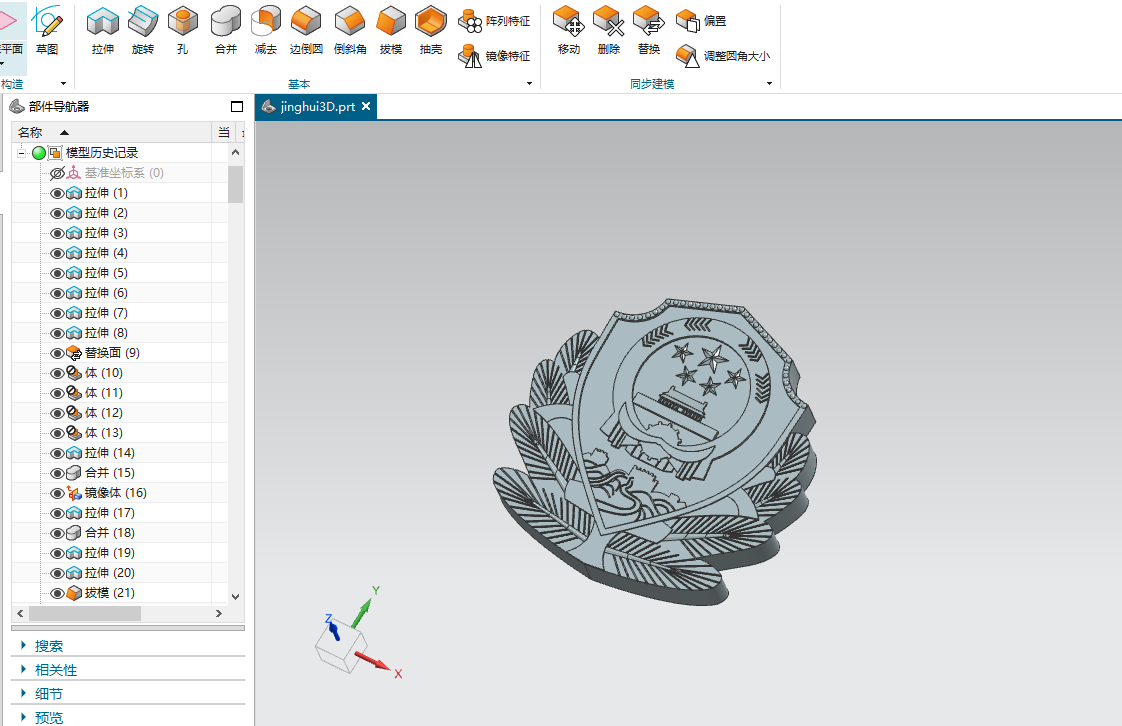Select the 抽壳 (Shell) tool
Screen dimensions: 1122x726
(431, 31)
